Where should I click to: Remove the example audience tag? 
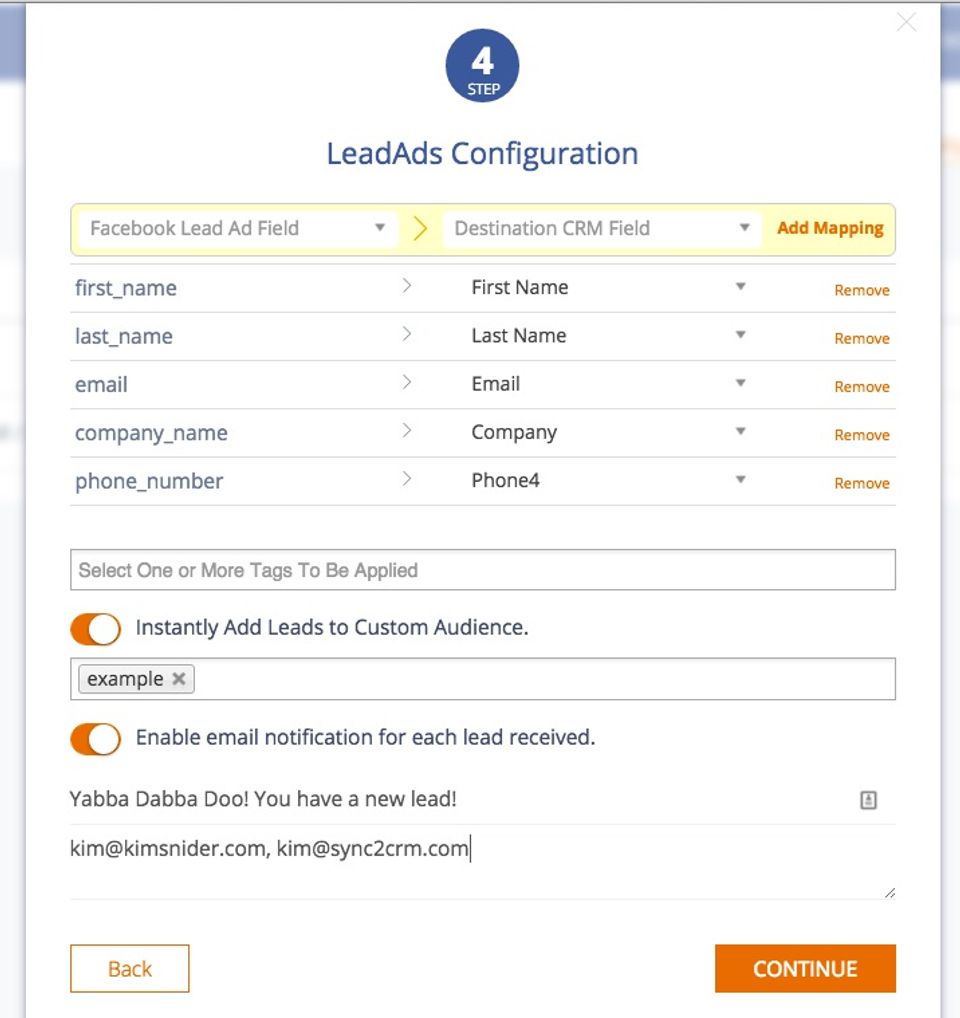tap(179, 679)
